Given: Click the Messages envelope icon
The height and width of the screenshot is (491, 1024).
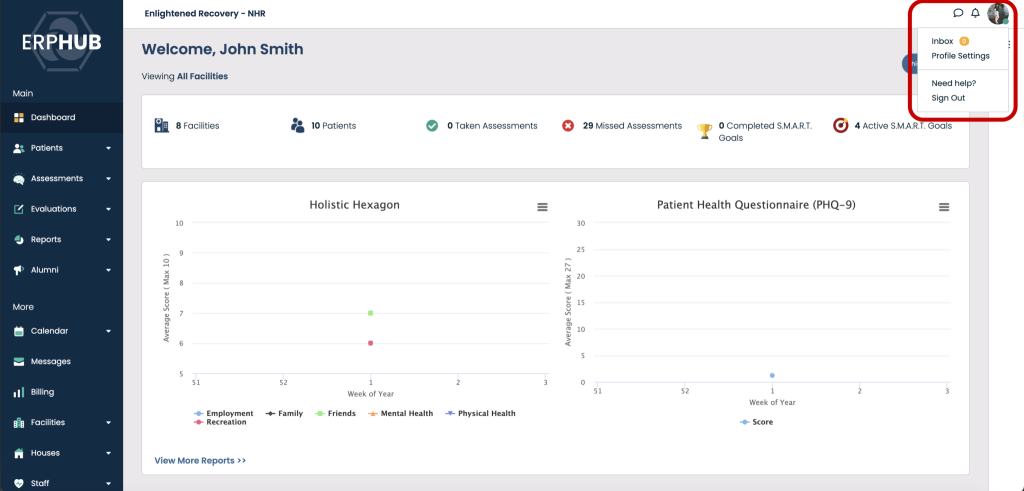Looking at the screenshot, I should click(x=19, y=362).
